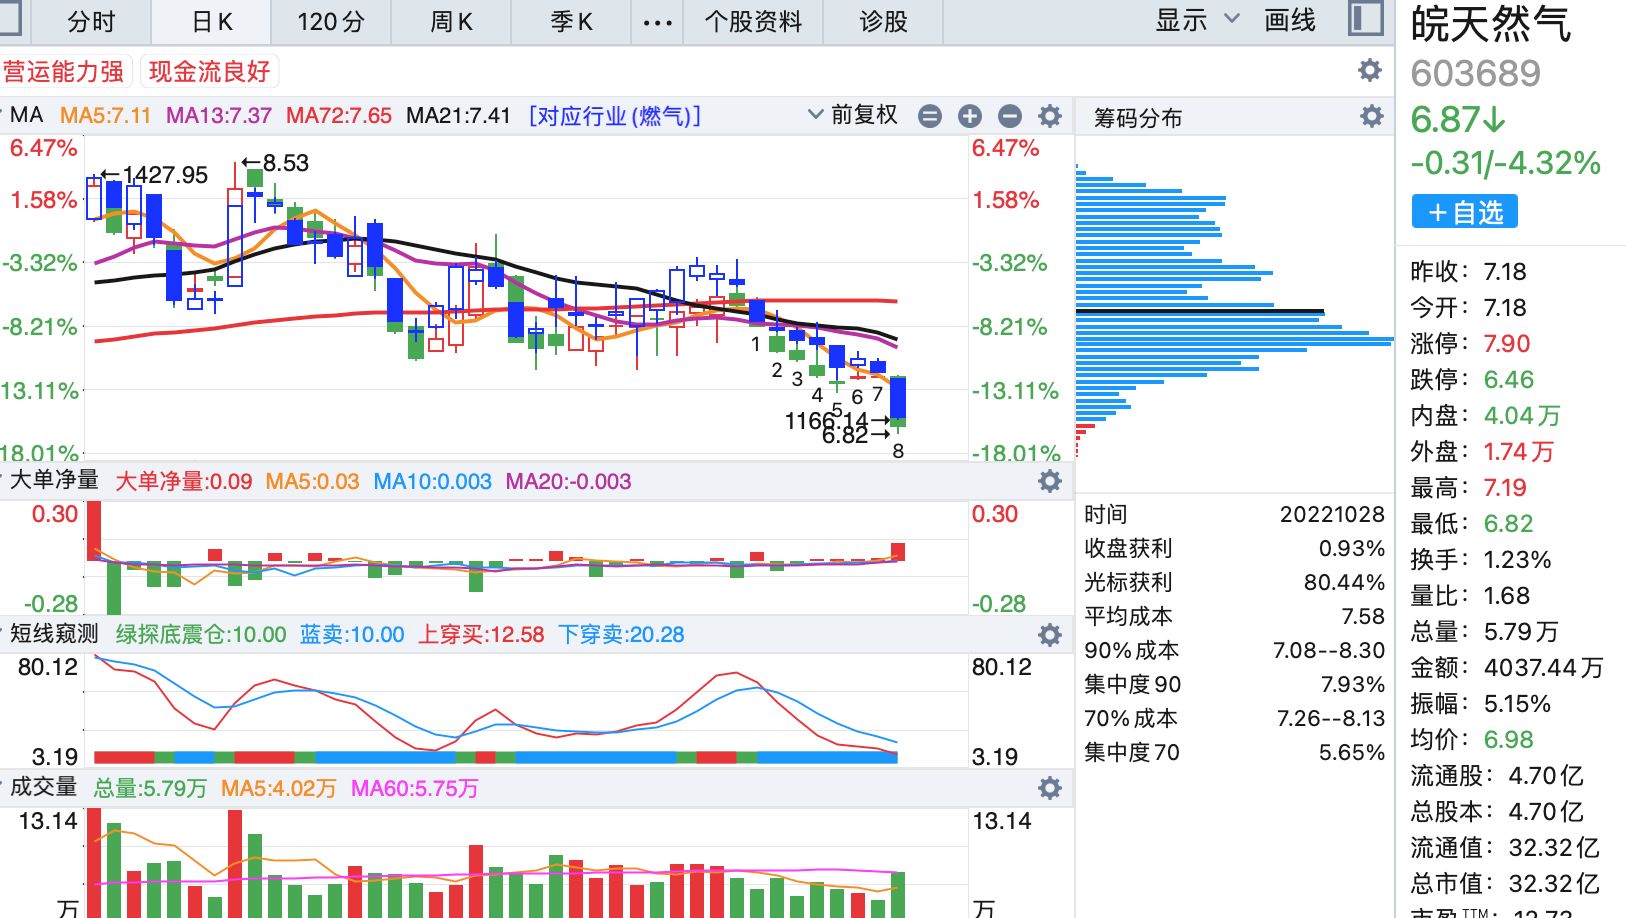
Task: Open the 前复权 adjustment dropdown
Action: point(853,116)
